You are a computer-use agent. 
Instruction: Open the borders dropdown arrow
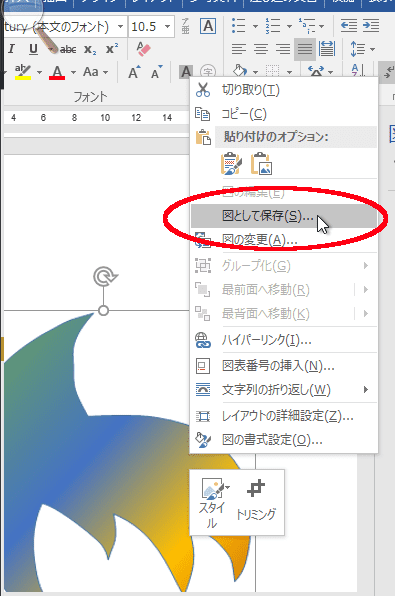point(290,72)
